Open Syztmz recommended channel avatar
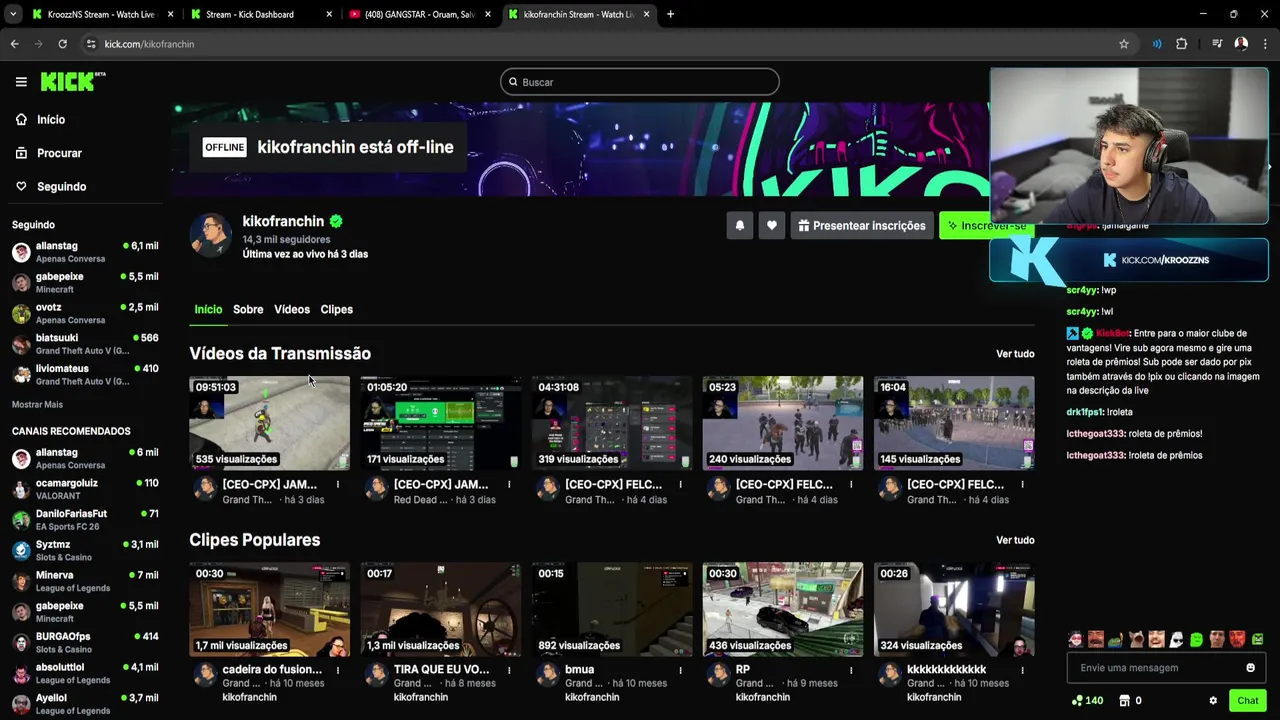 coord(21,551)
